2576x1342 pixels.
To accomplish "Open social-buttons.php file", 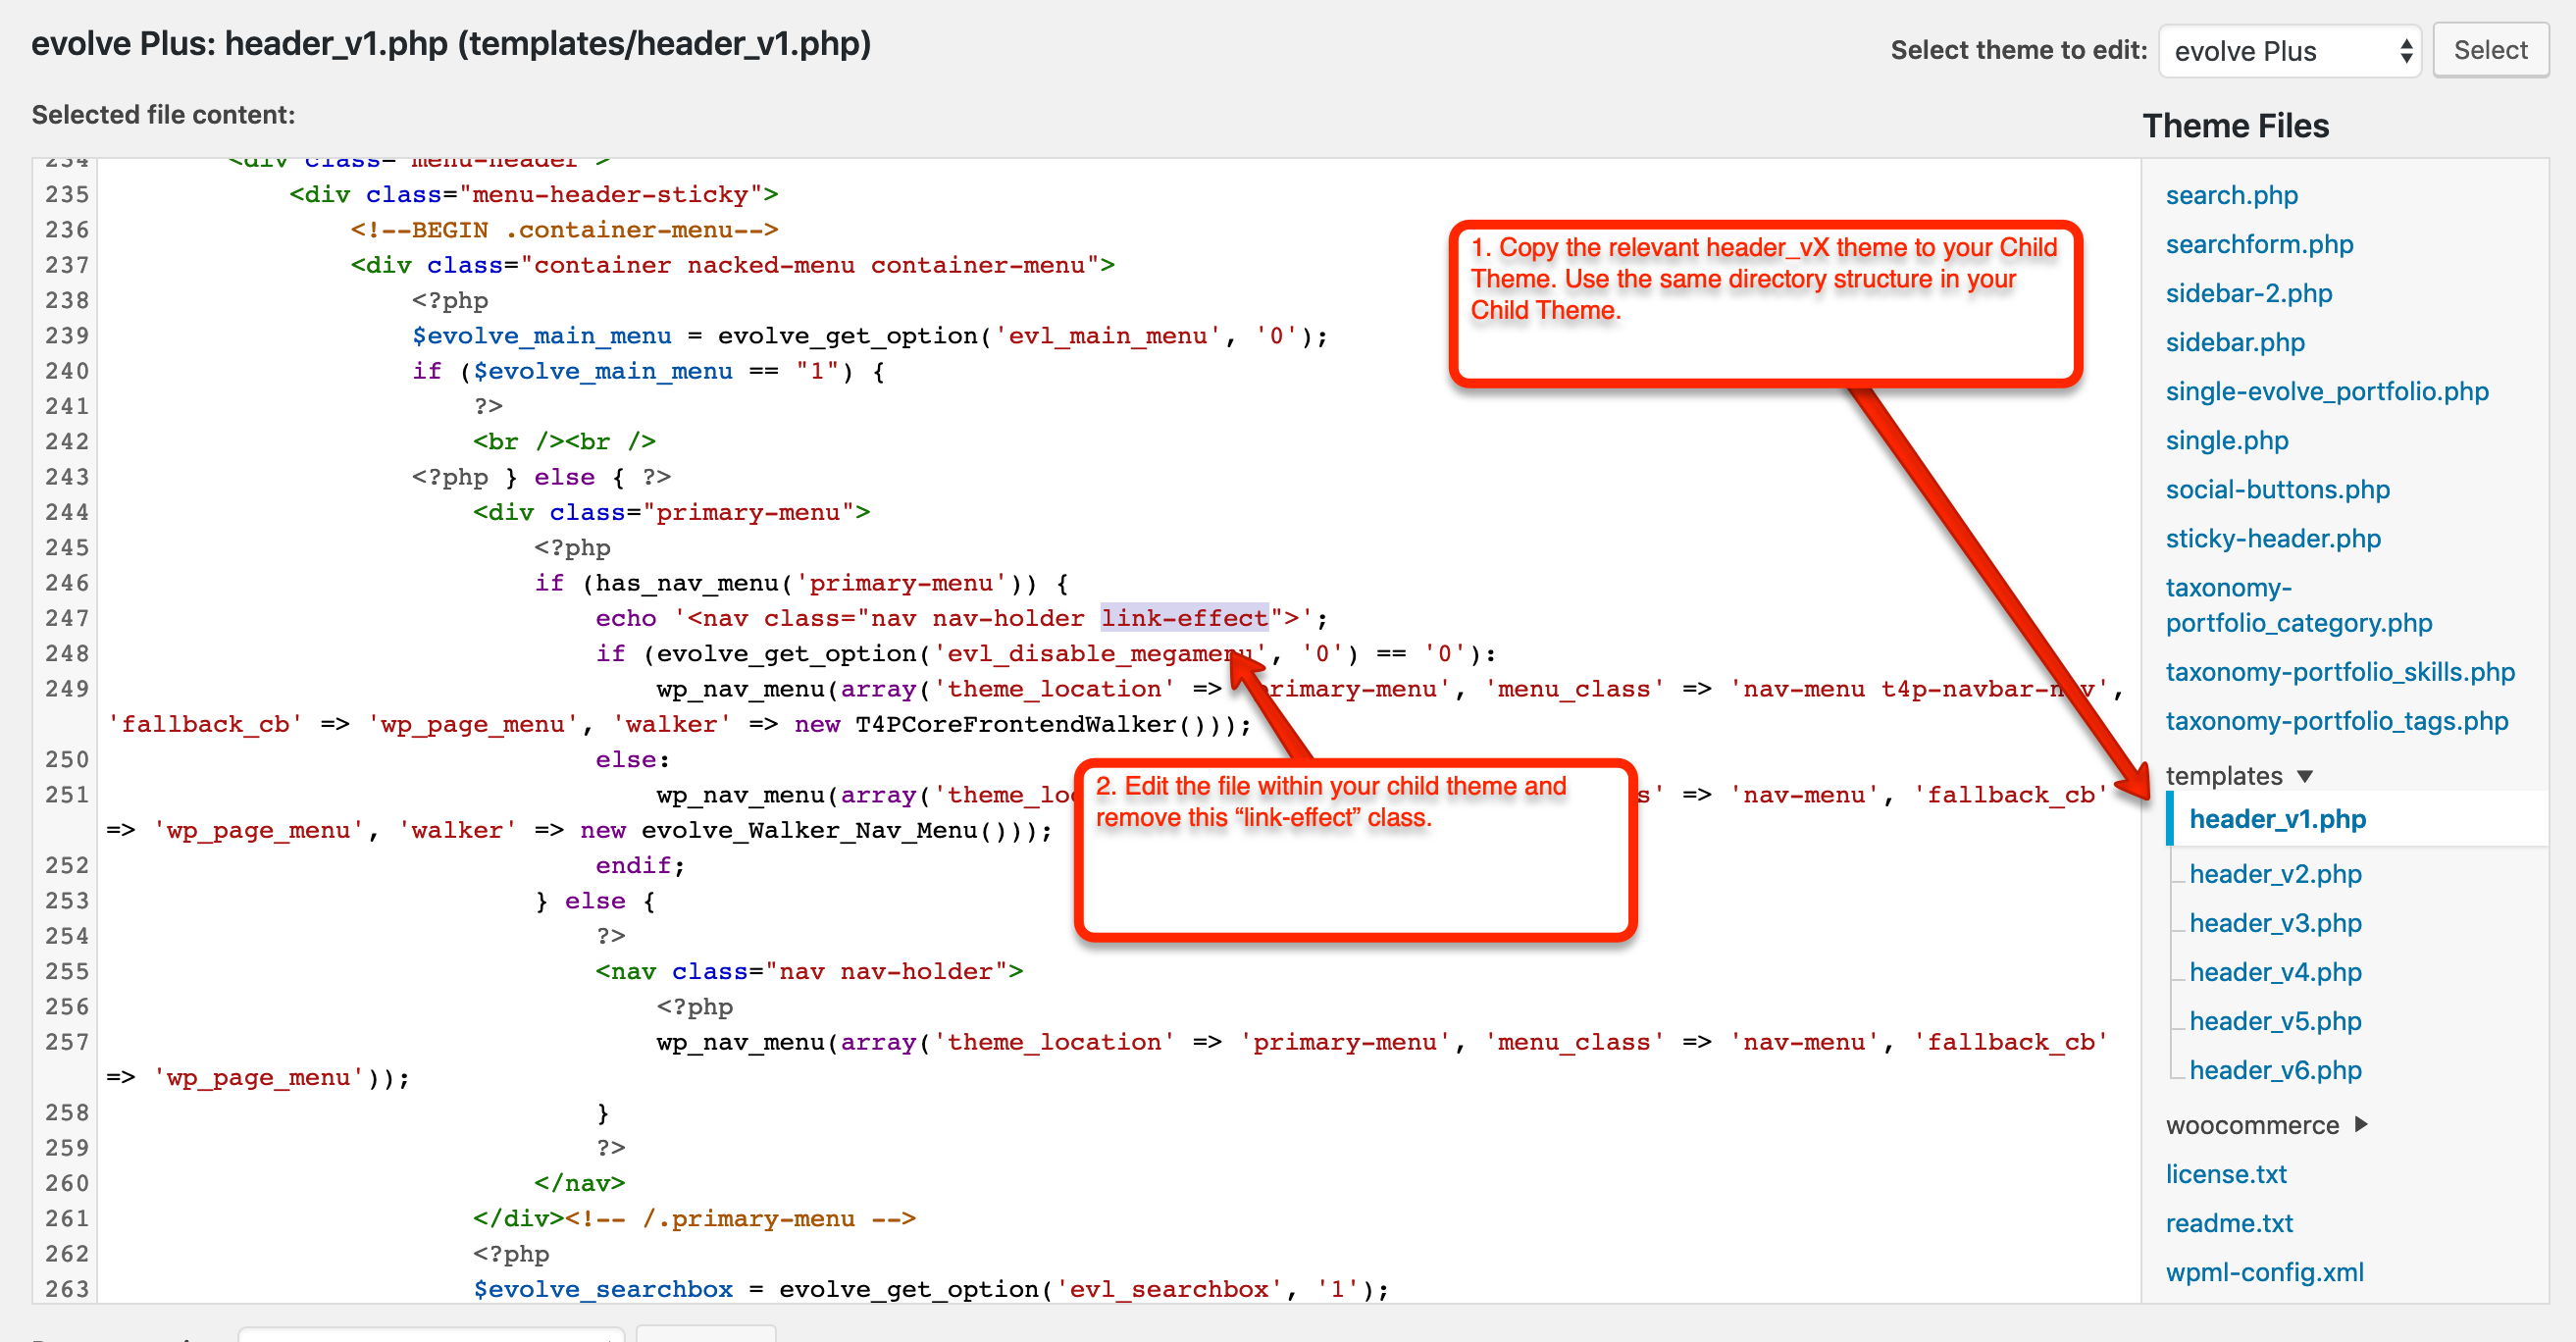I will tap(2276, 489).
